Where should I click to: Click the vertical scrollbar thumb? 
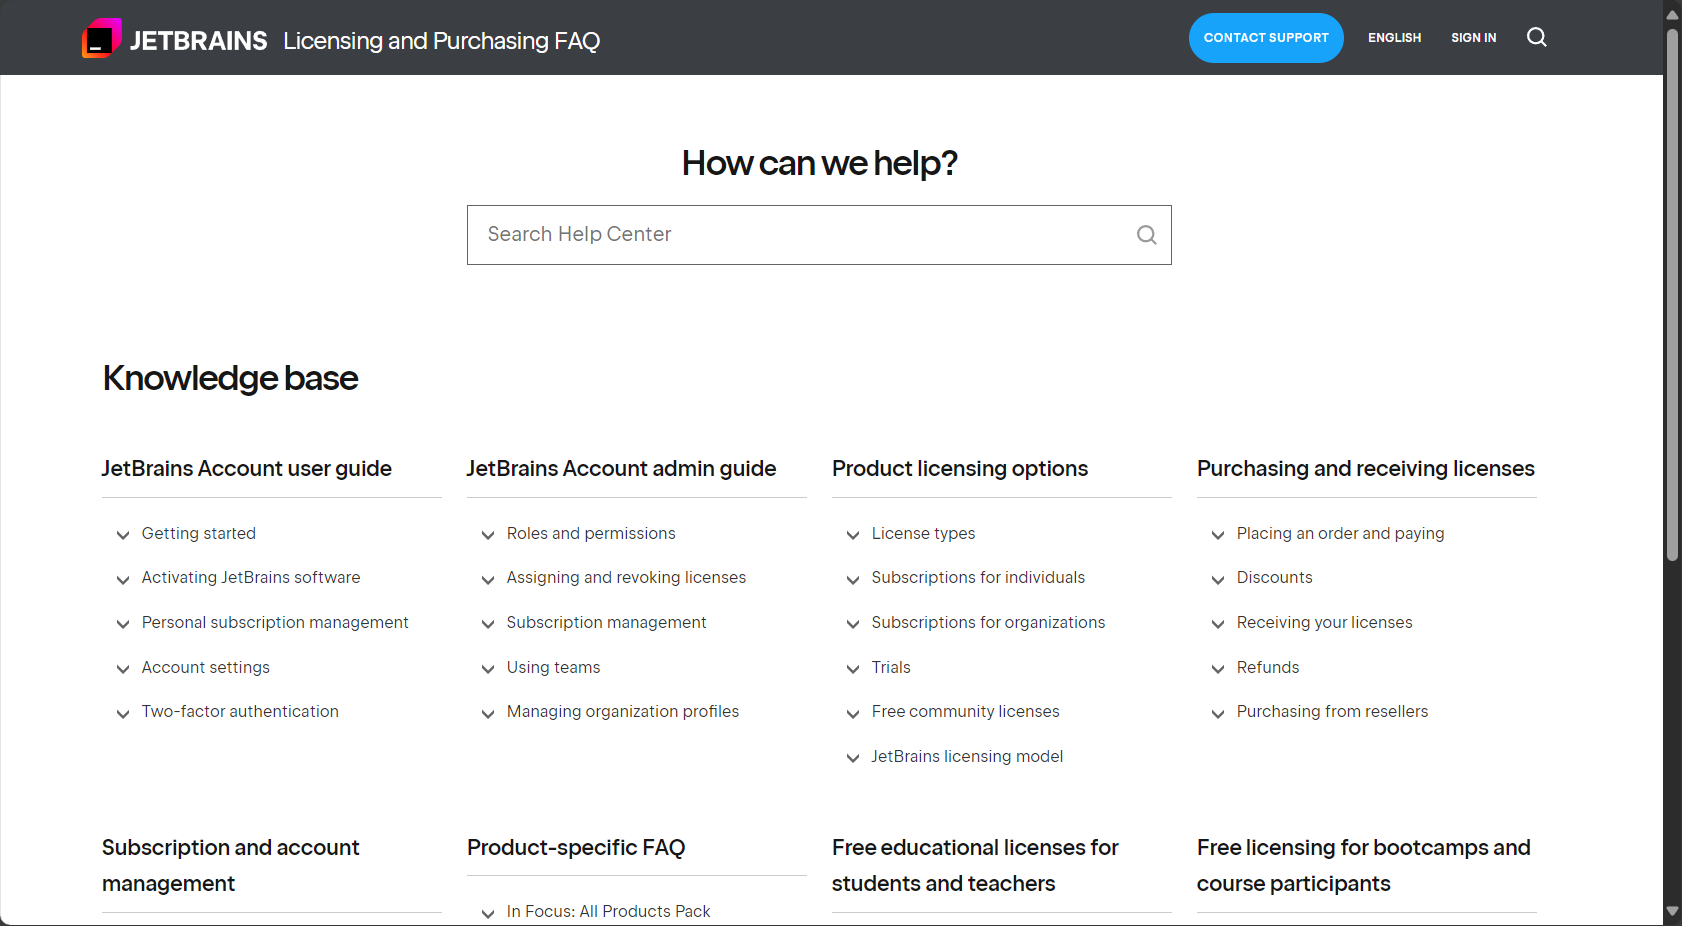[x=1672, y=295]
